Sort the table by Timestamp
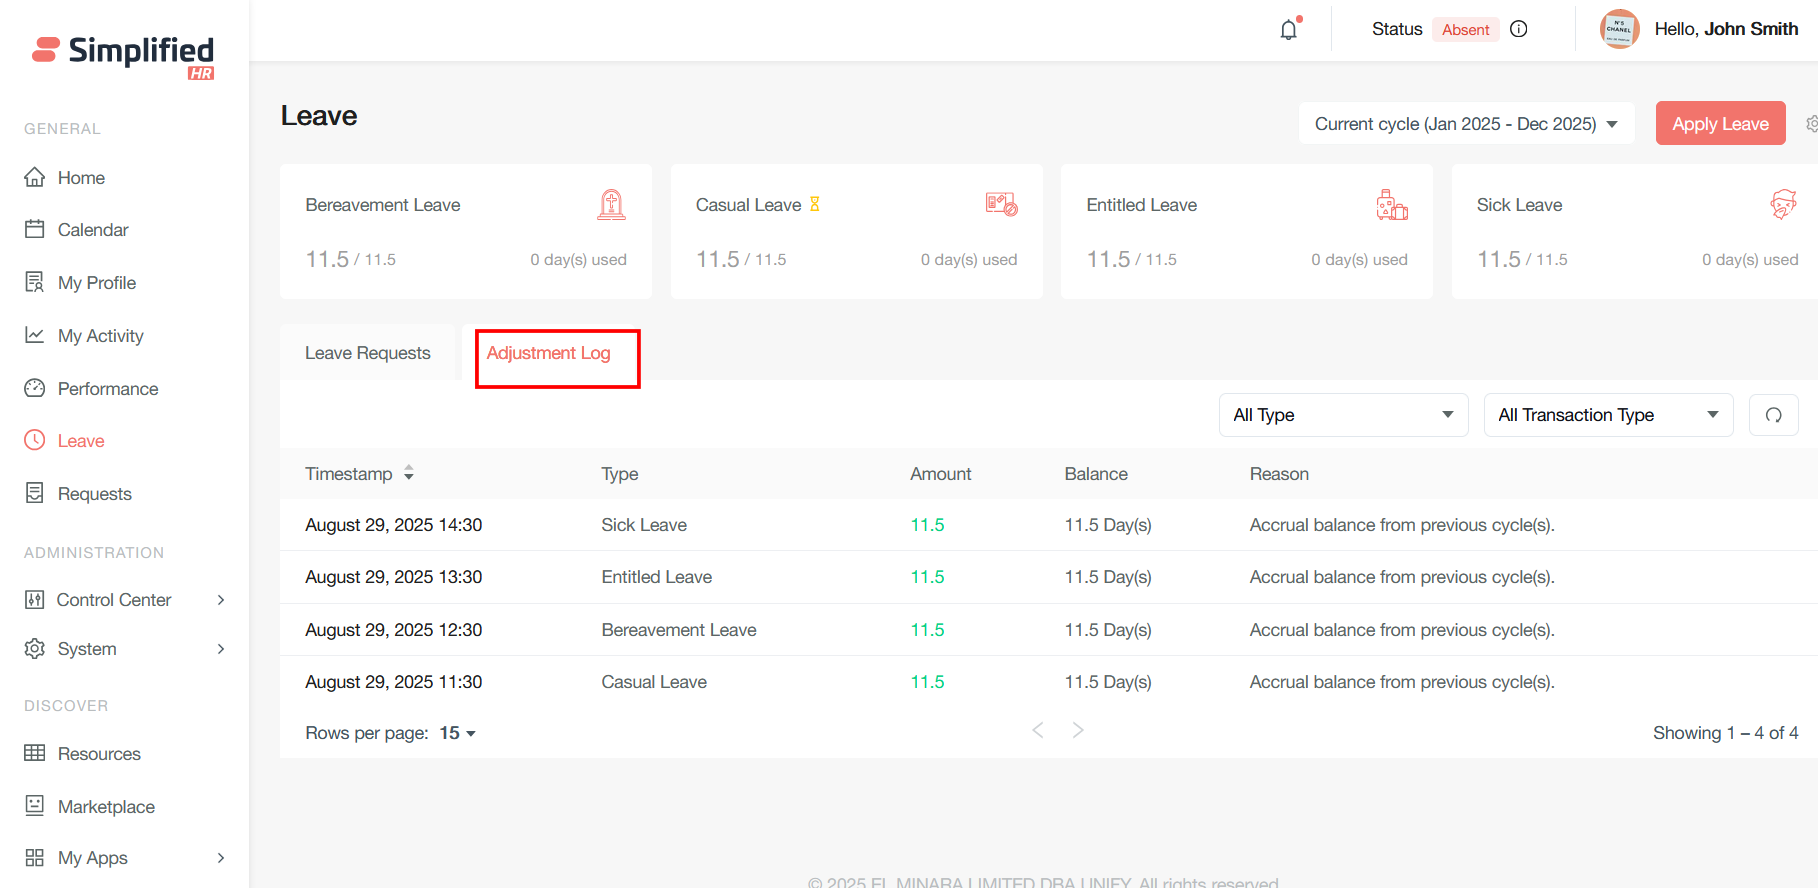The height and width of the screenshot is (888, 1818). (x=408, y=474)
